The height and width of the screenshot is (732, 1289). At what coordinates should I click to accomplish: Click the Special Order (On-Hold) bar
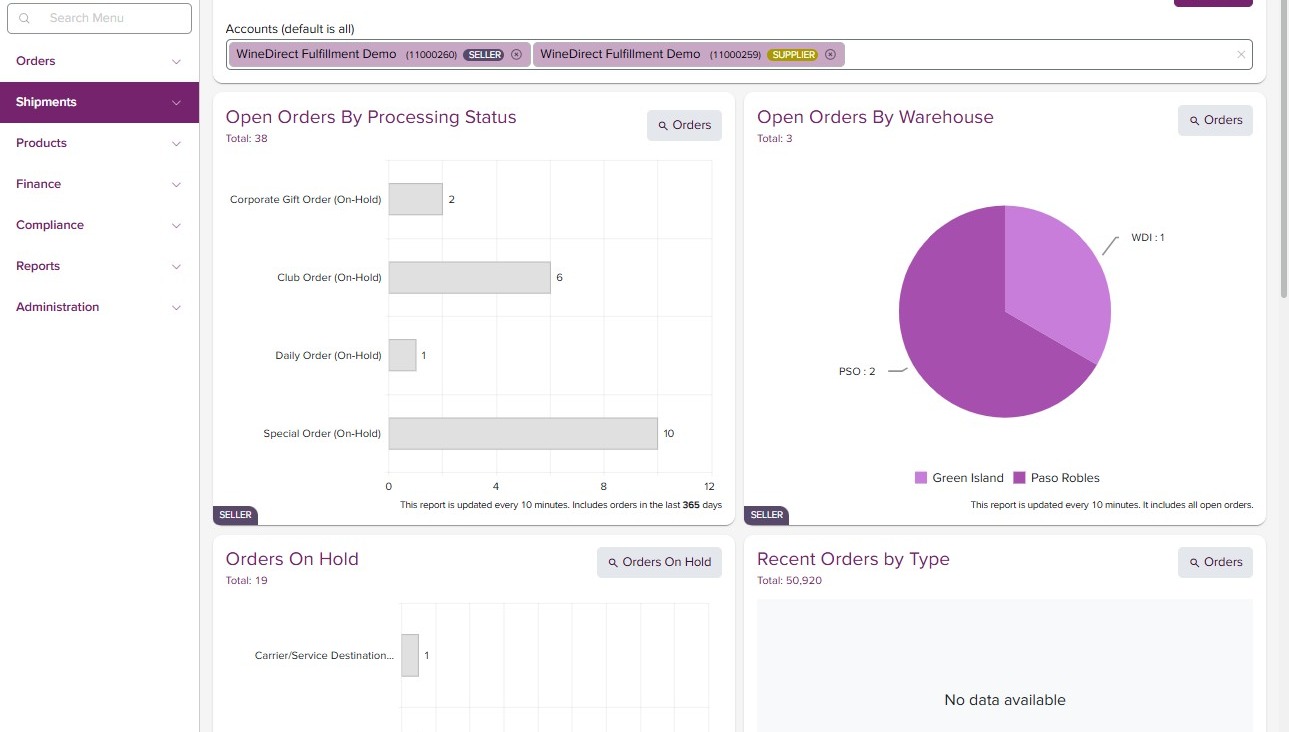click(523, 434)
